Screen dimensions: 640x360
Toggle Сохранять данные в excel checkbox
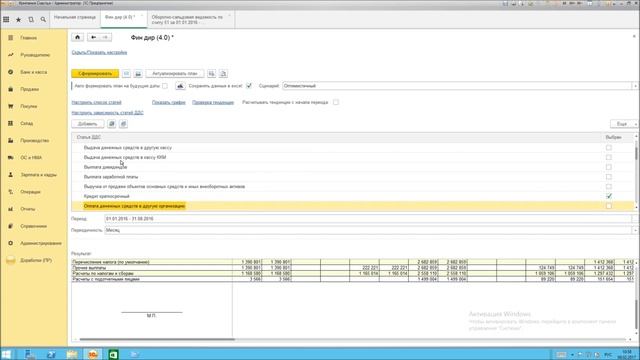pos(249,86)
